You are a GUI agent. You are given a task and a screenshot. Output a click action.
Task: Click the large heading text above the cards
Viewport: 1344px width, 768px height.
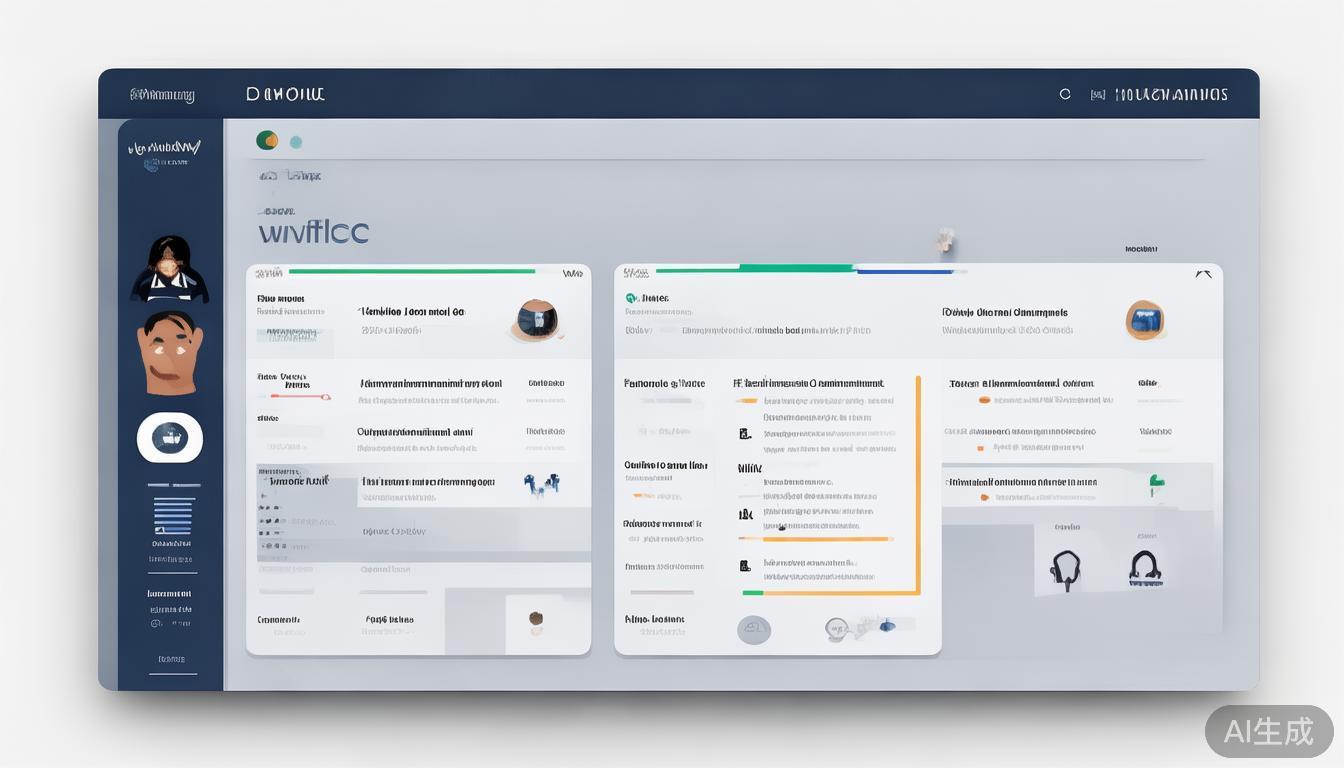(x=313, y=232)
